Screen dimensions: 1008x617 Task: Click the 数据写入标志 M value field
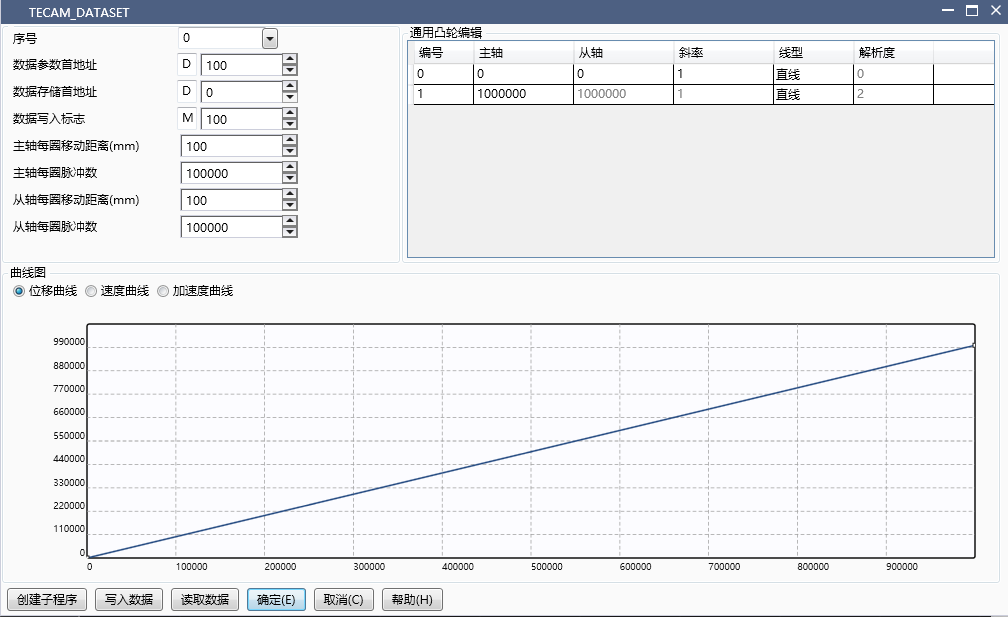point(240,118)
